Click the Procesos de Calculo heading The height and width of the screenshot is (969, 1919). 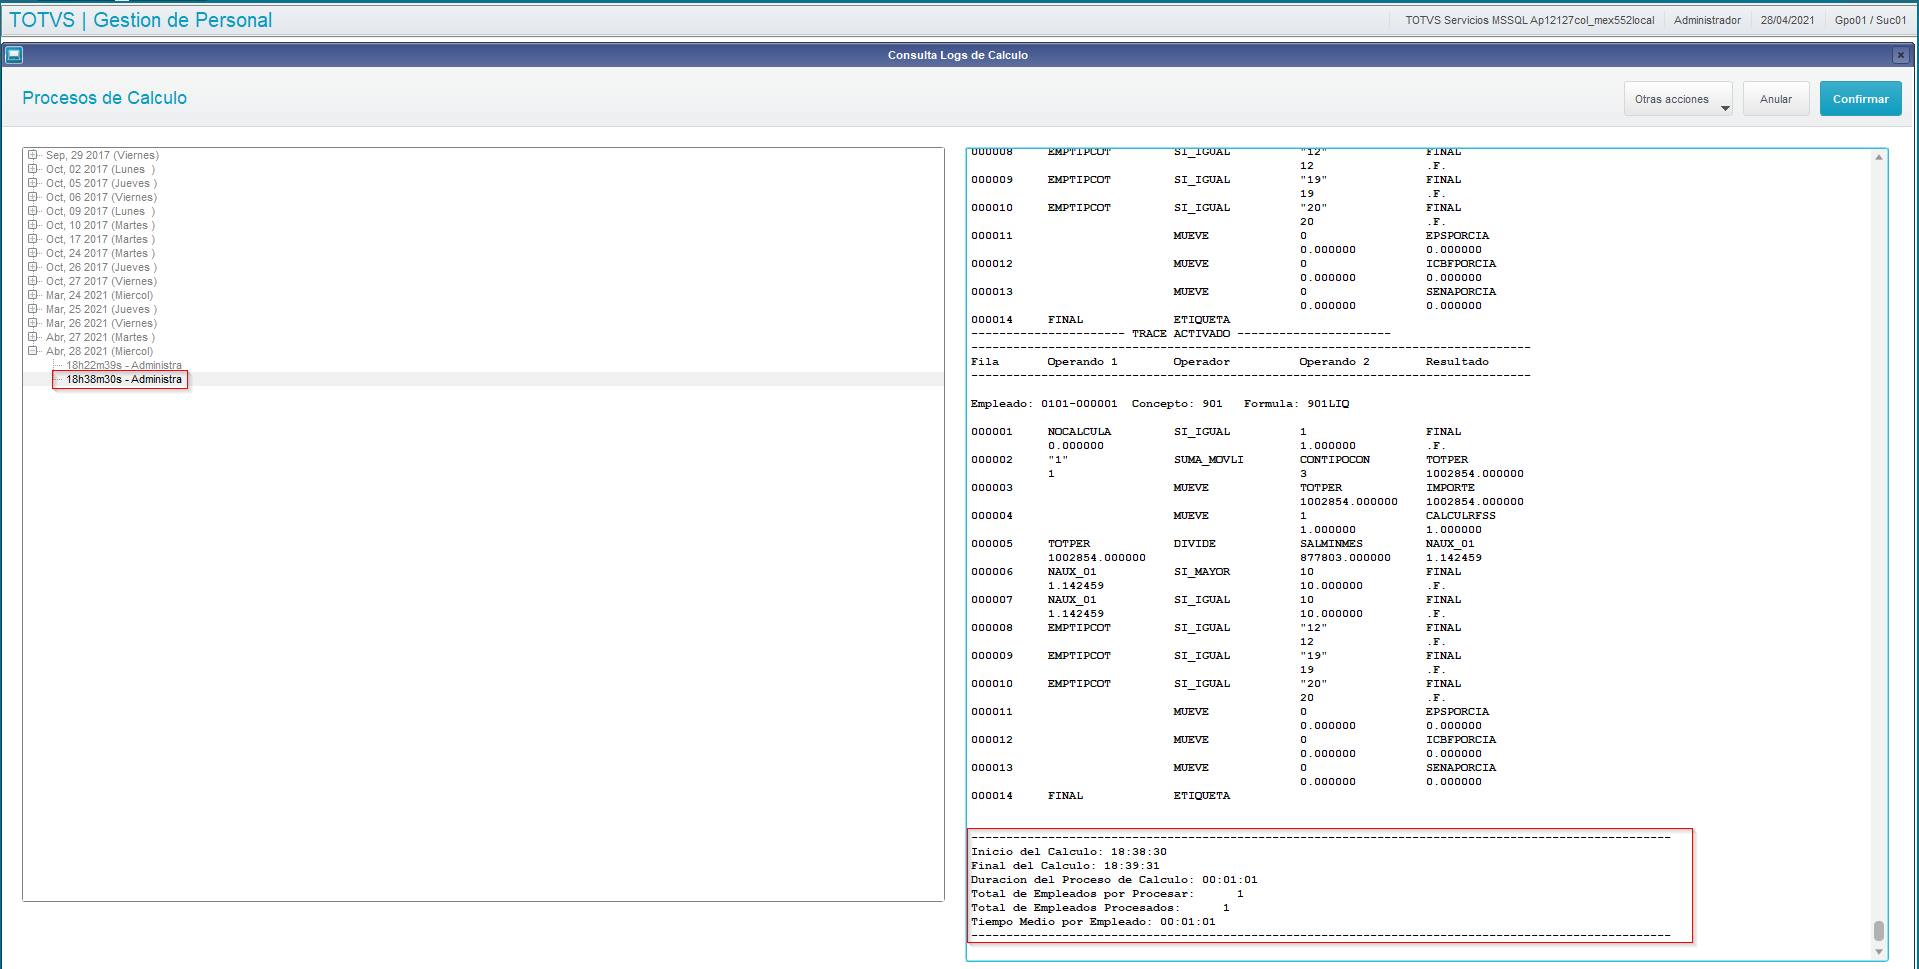click(104, 98)
